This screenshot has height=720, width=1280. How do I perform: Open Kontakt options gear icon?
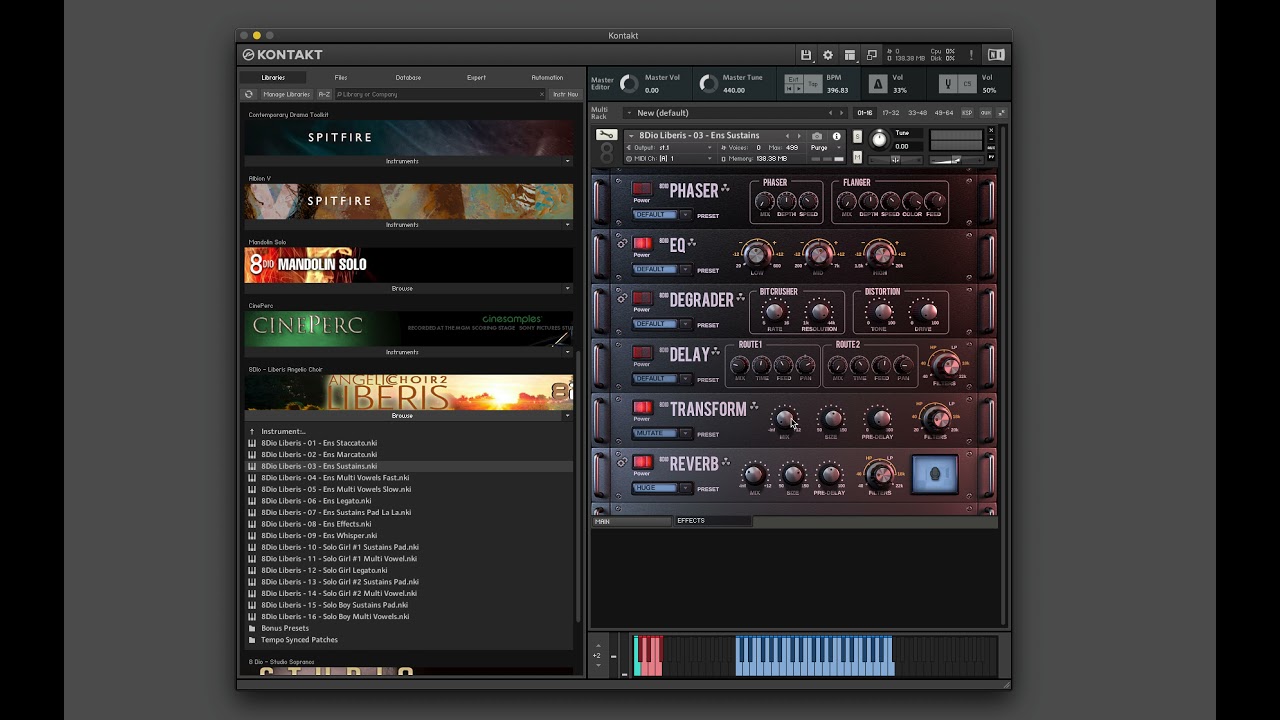[x=828, y=55]
